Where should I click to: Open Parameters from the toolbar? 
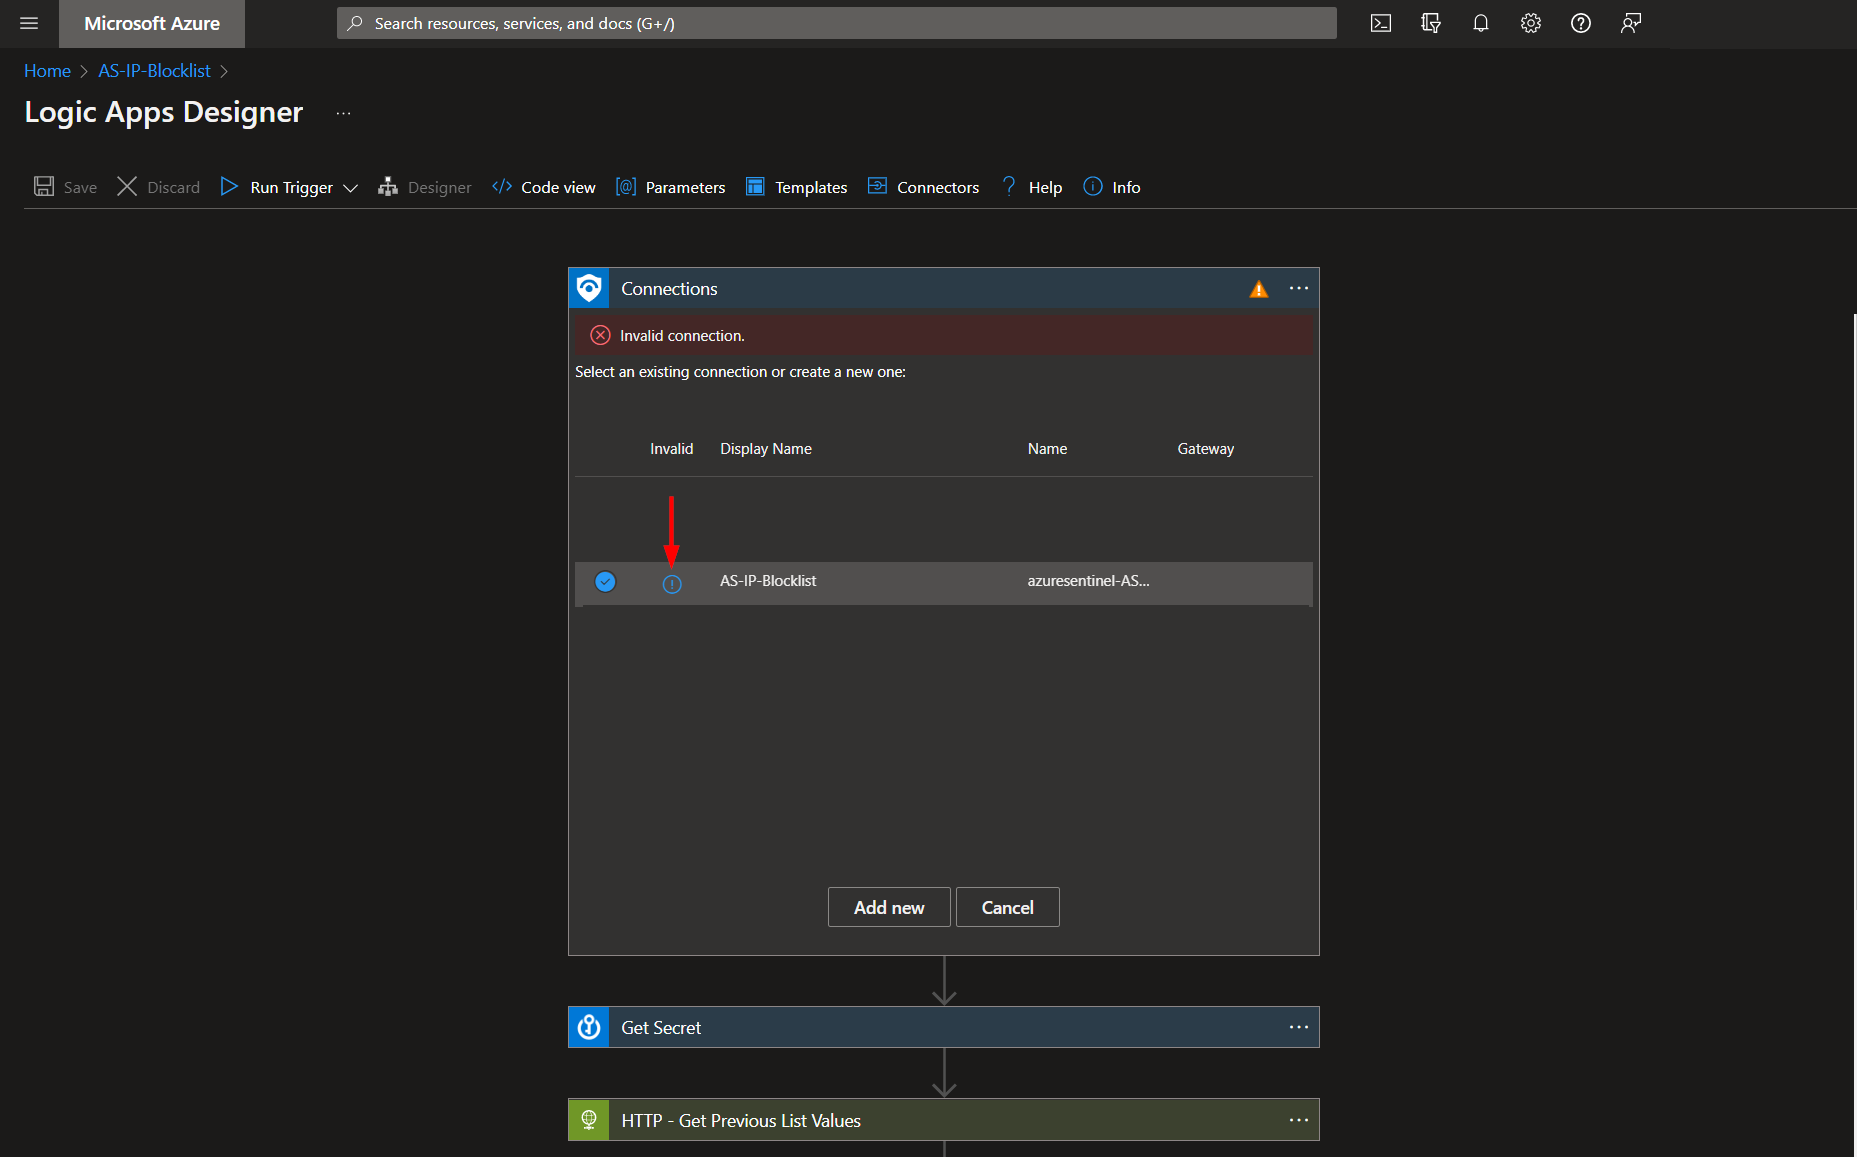(x=671, y=187)
